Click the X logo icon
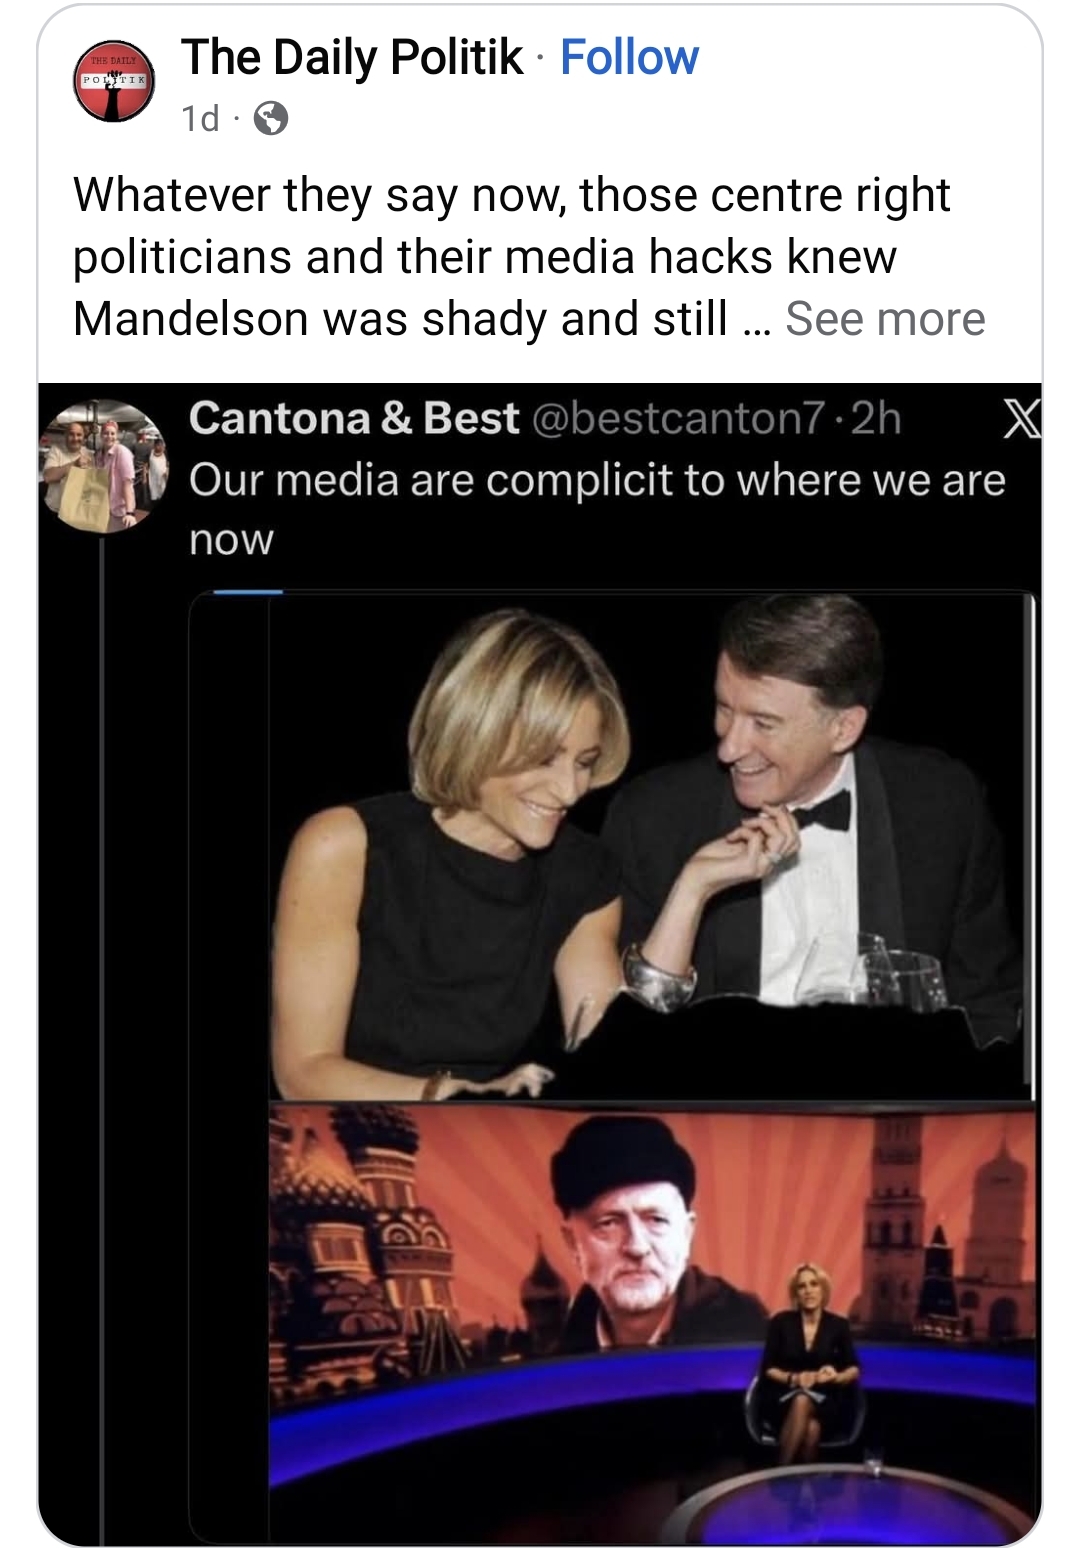1080x1548 pixels. click(1021, 418)
